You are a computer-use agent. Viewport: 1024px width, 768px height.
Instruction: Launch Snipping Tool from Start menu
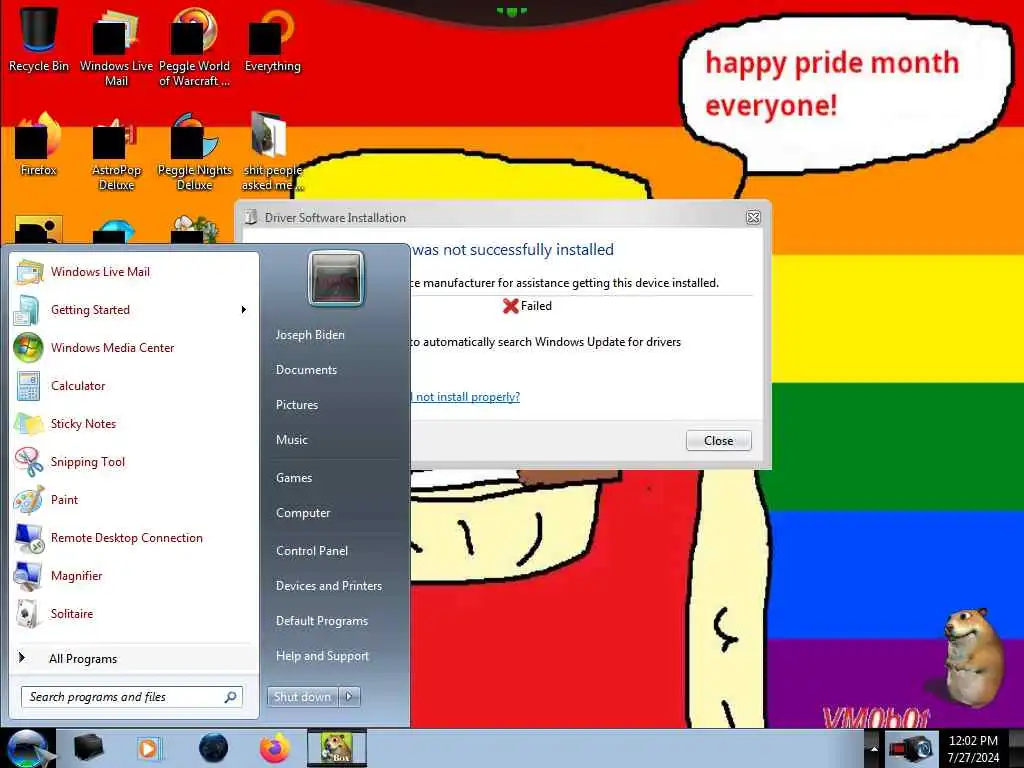[135, 461]
